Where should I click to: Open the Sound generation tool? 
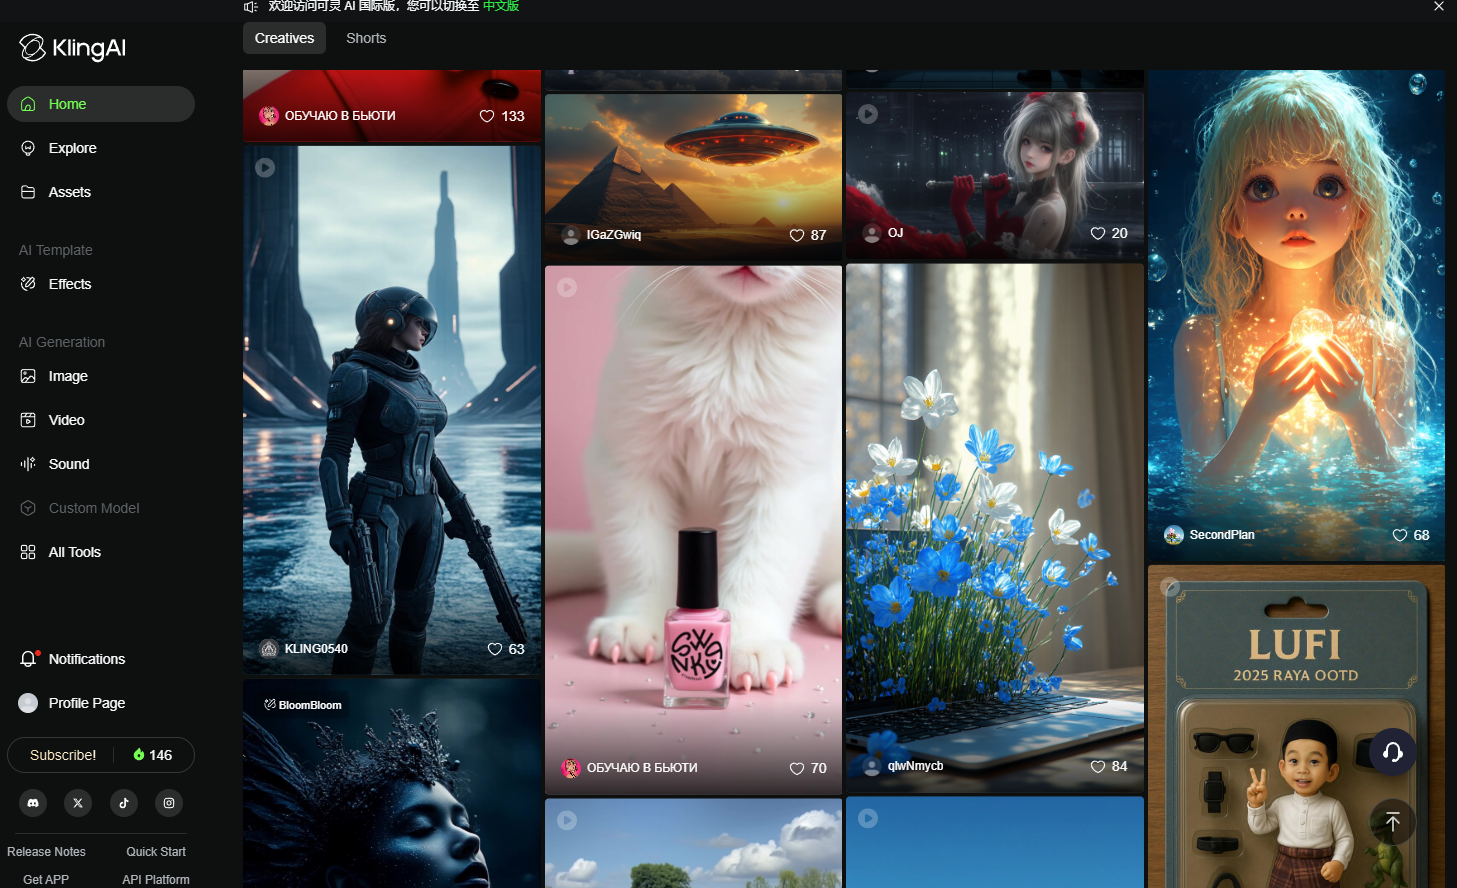[x=101, y=464]
